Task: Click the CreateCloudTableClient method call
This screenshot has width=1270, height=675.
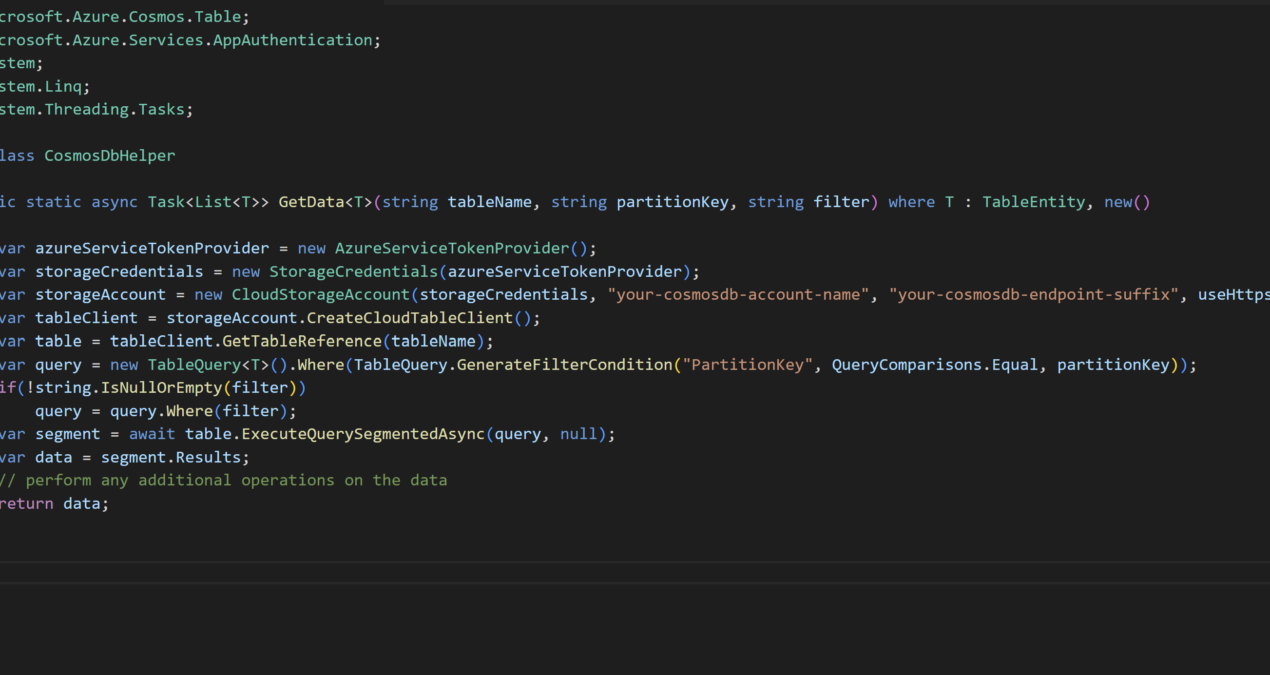Action: point(423,318)
